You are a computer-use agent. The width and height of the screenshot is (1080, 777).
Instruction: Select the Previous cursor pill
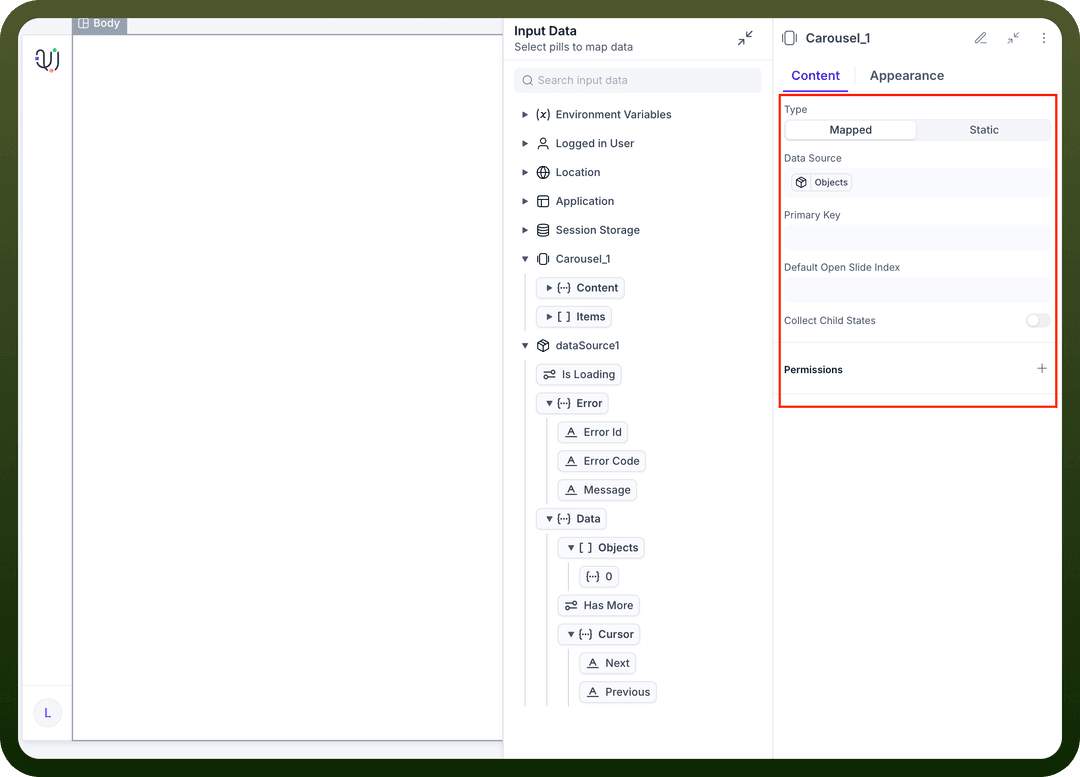(x=618, y=692)
